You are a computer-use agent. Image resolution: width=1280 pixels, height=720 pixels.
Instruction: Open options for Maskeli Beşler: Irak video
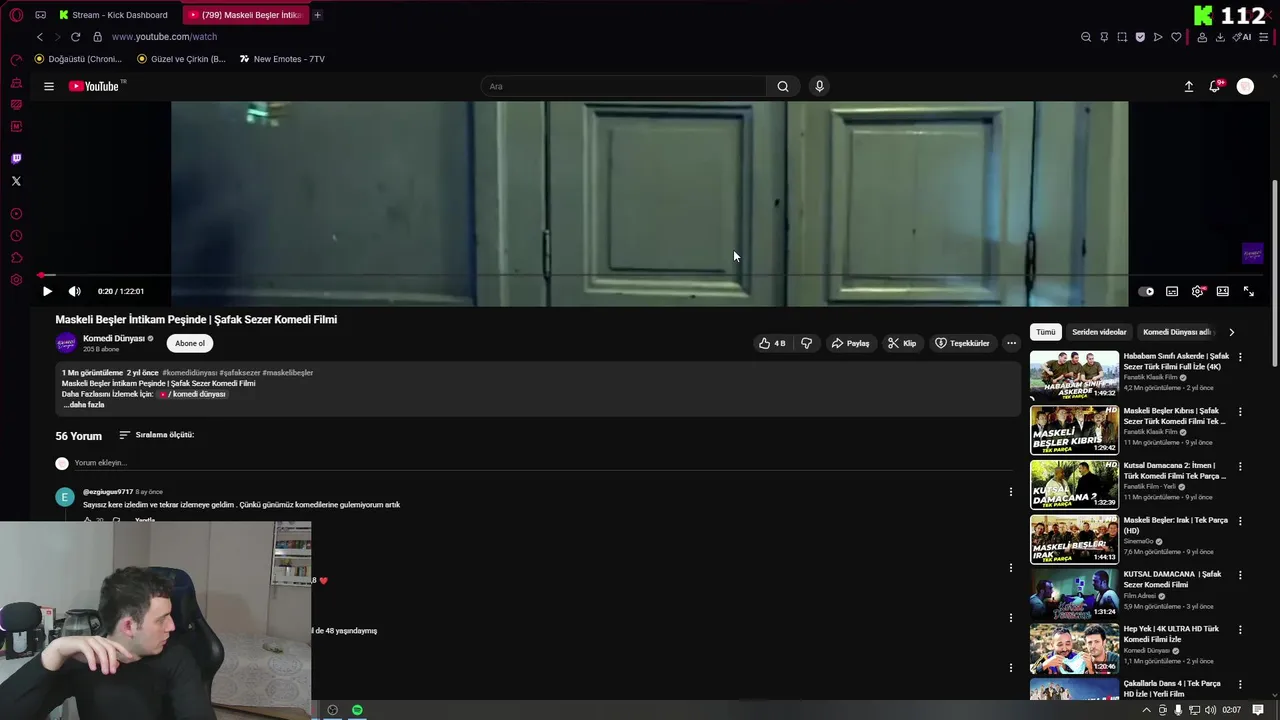[1240, 521]
